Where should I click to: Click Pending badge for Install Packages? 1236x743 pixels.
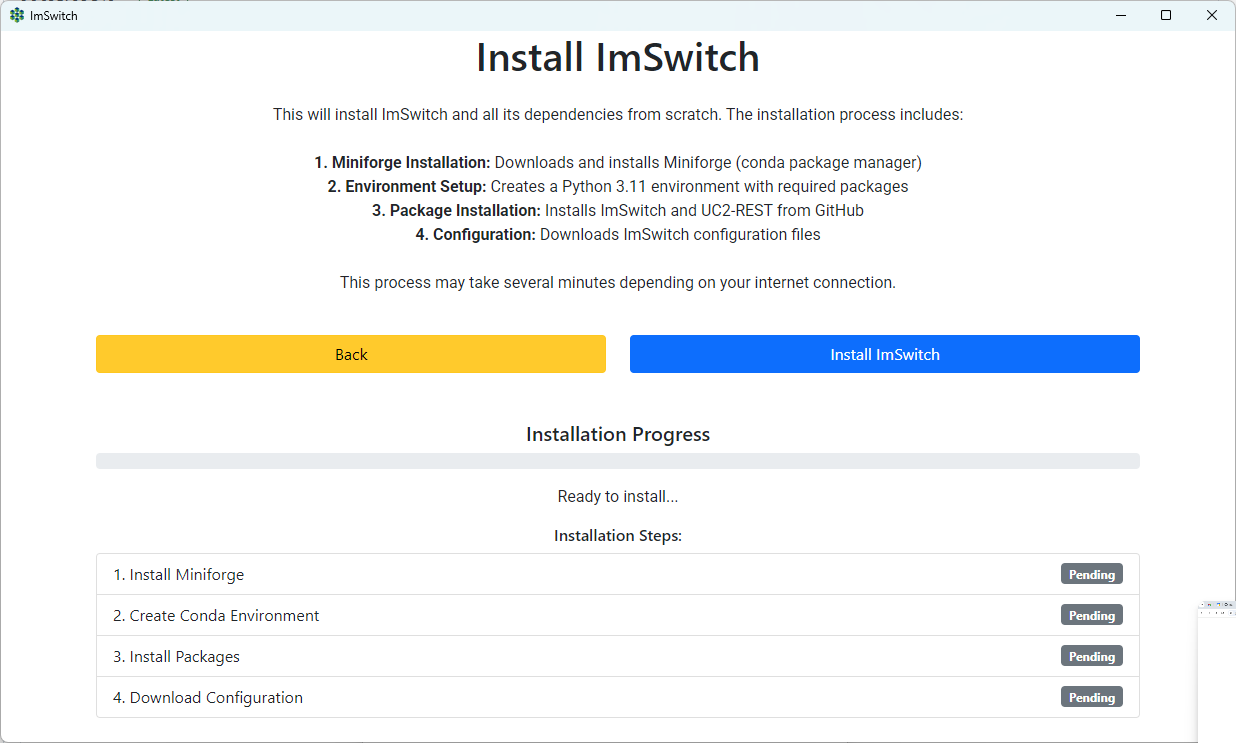click(x=1092, y=656)
